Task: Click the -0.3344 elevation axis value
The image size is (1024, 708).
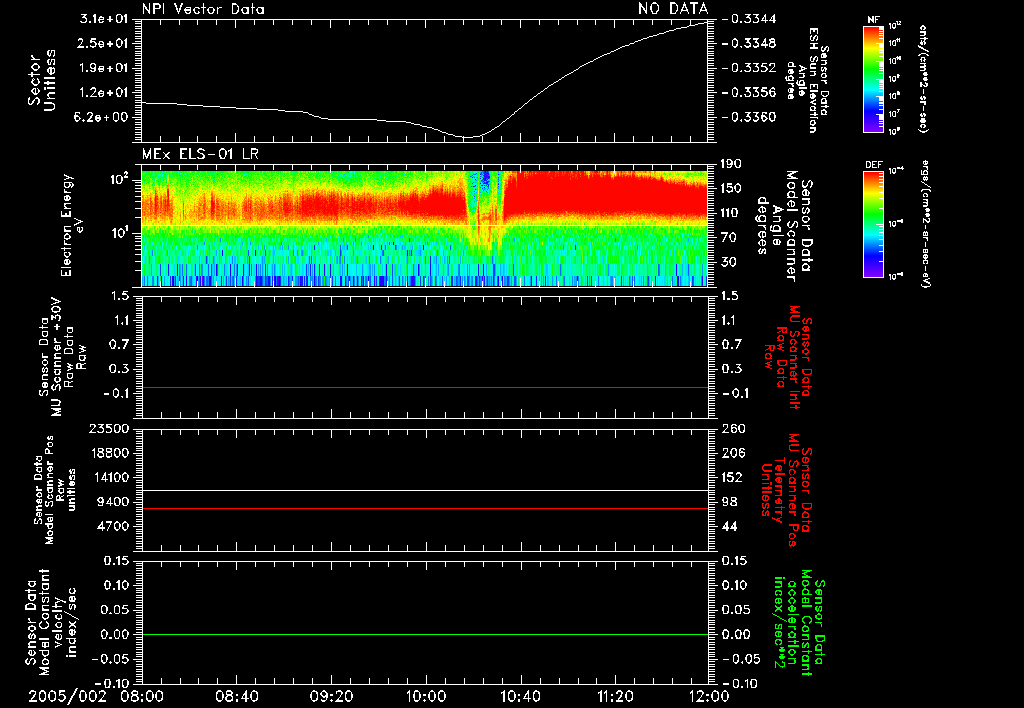Action: coord(751,19)
